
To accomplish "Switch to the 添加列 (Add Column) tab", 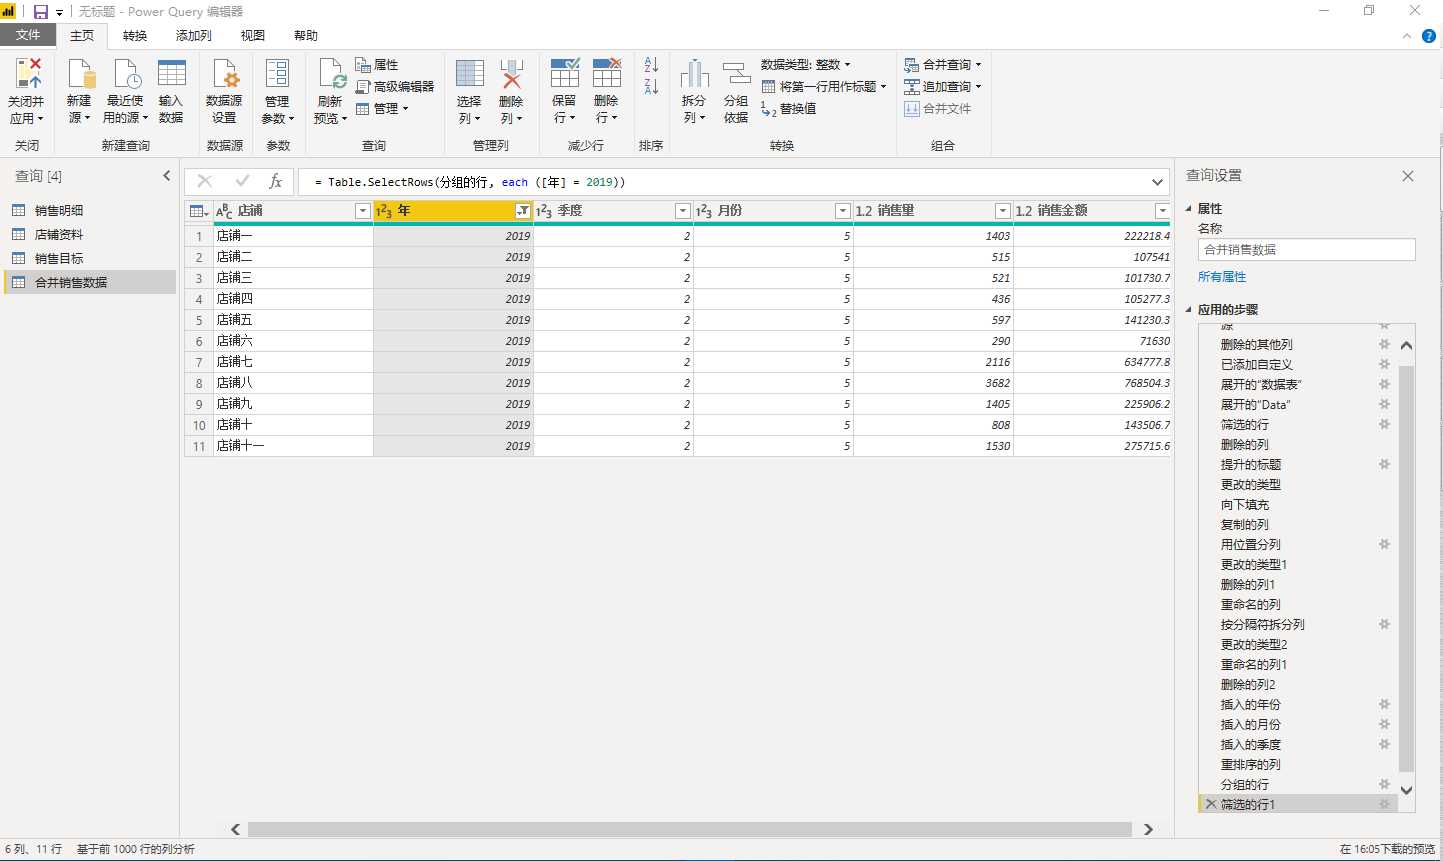I will coord(194,35).
